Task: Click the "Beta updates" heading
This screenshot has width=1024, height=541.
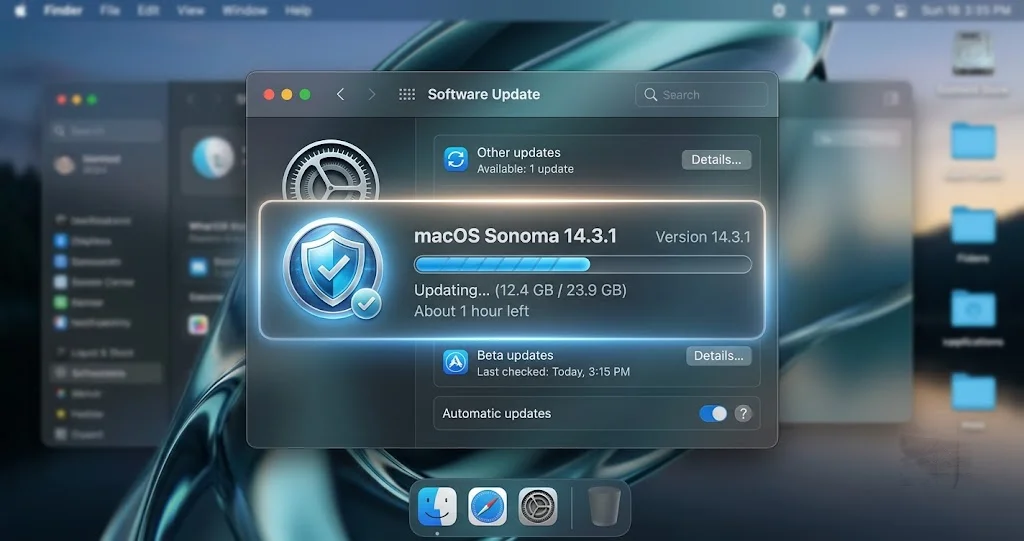Action: [515, 355]
